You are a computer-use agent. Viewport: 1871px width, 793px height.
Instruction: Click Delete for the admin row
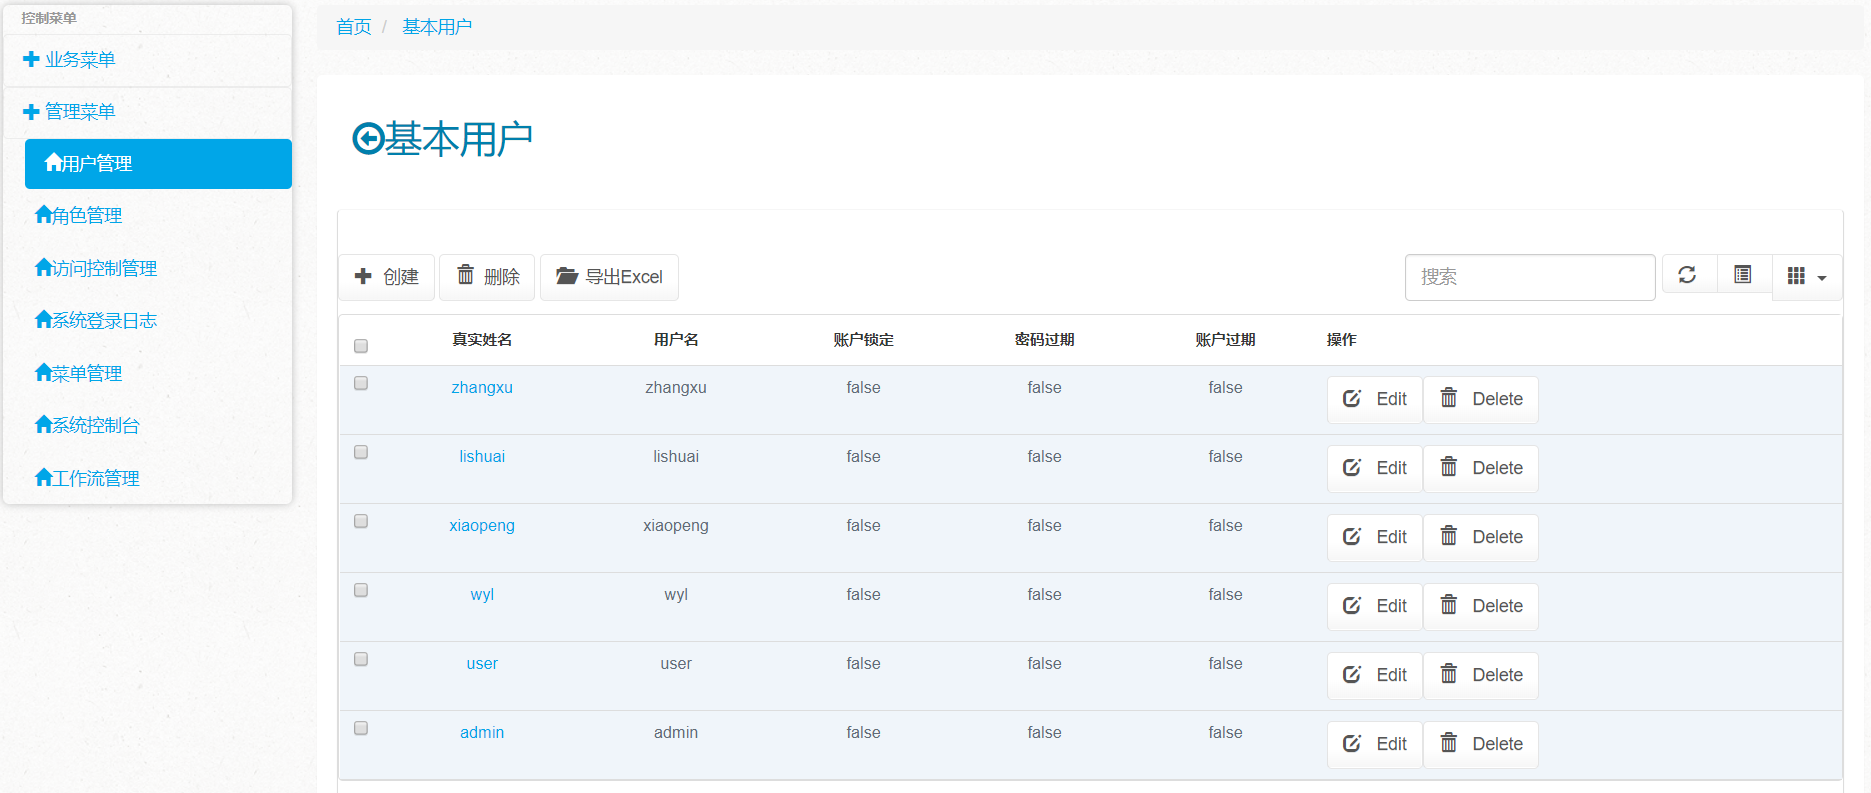click(1481, 745)
